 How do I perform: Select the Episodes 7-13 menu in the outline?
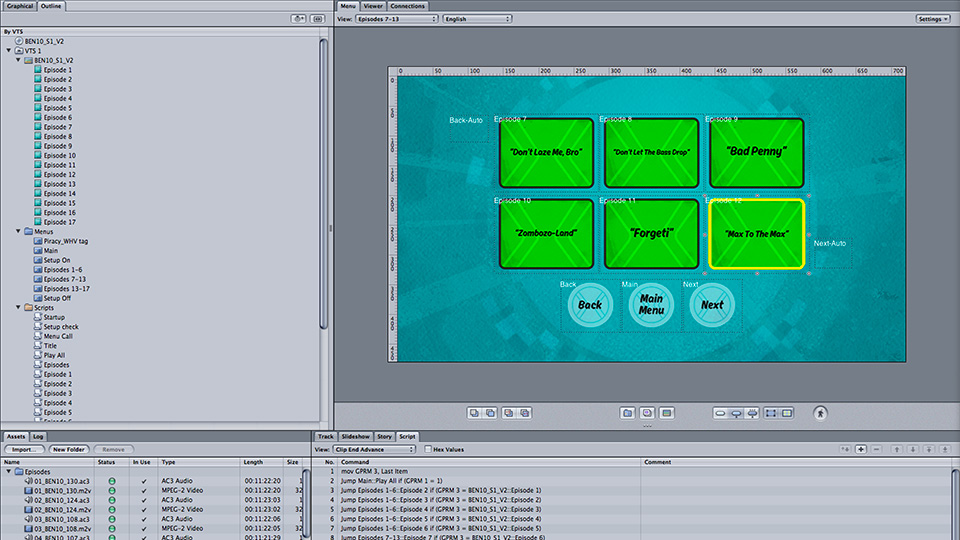tap(64, 279)
